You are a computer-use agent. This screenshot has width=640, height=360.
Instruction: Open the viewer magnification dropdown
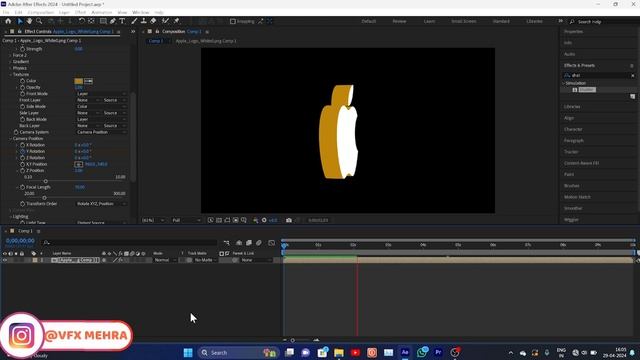153,220
